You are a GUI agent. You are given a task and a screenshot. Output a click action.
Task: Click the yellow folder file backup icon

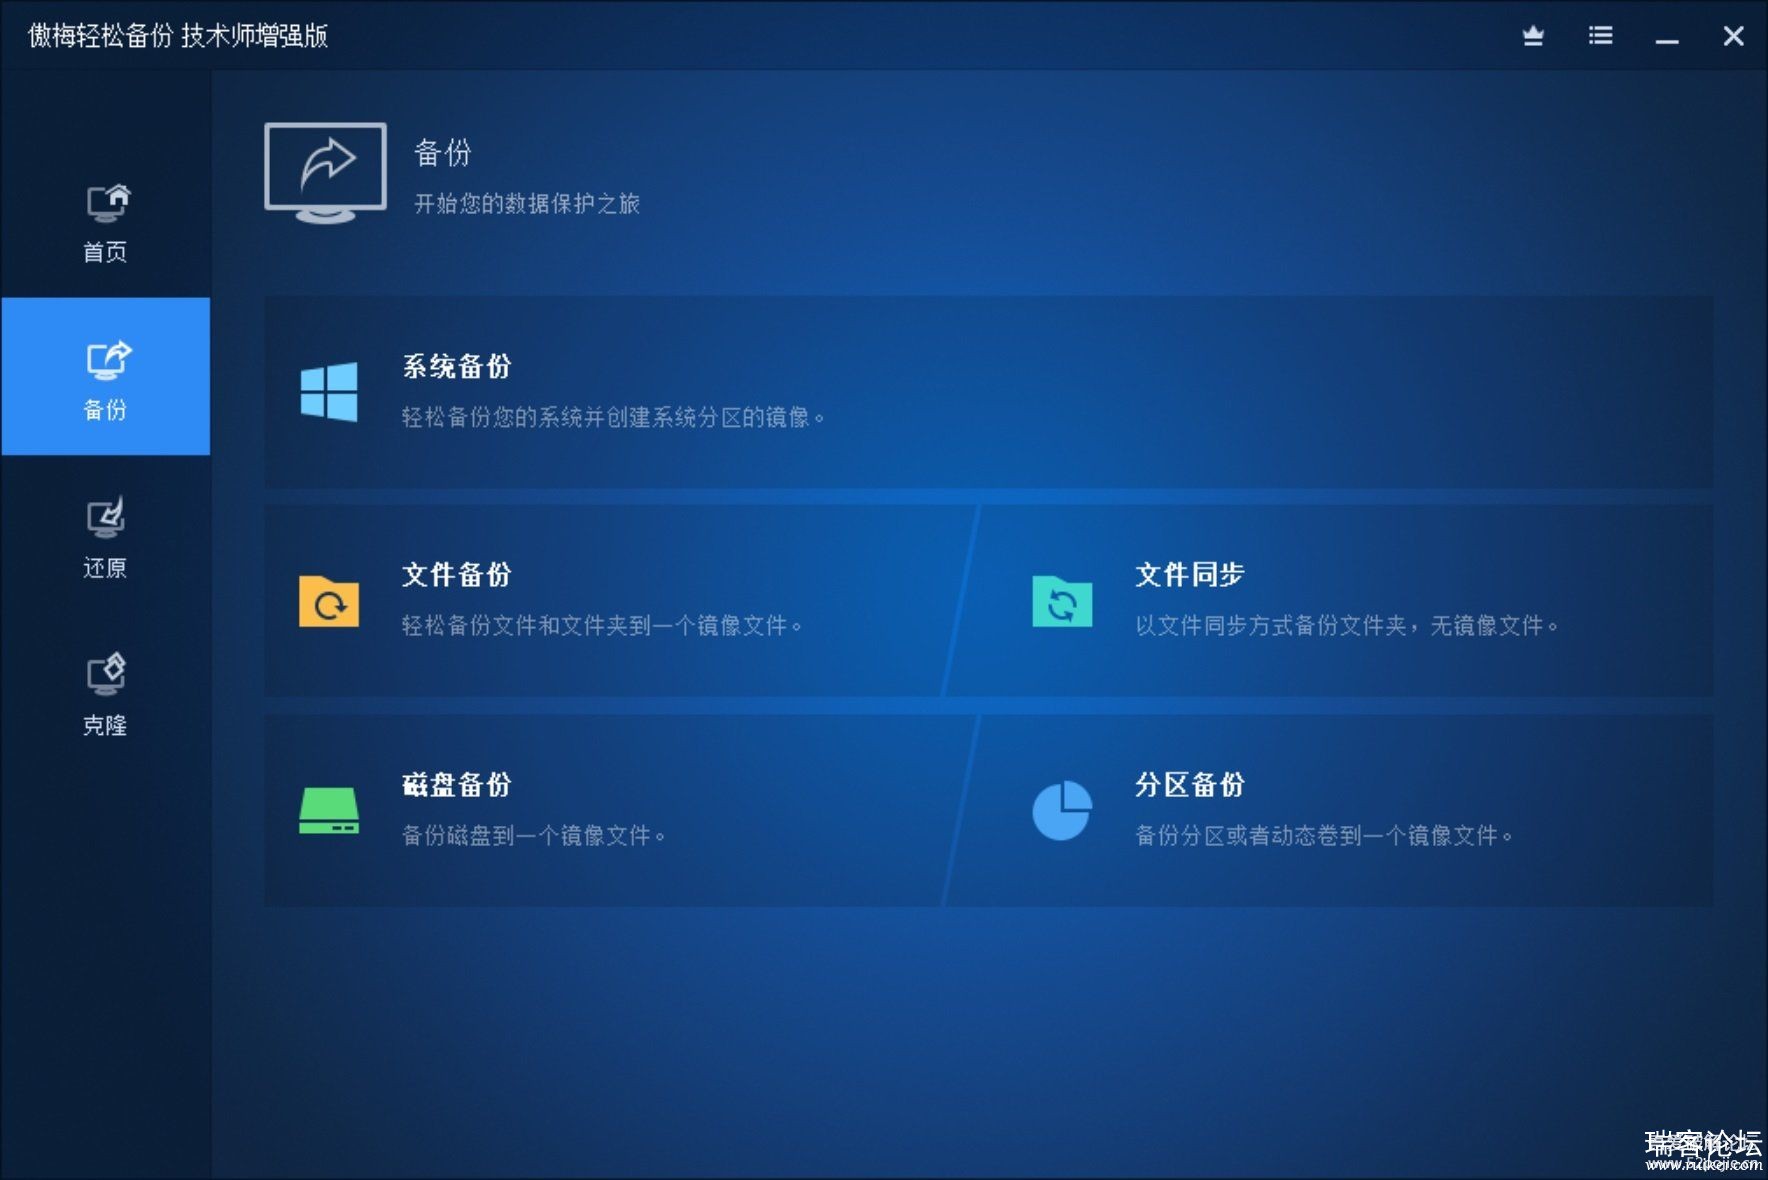pyautogui.click(x=329, y=601)
